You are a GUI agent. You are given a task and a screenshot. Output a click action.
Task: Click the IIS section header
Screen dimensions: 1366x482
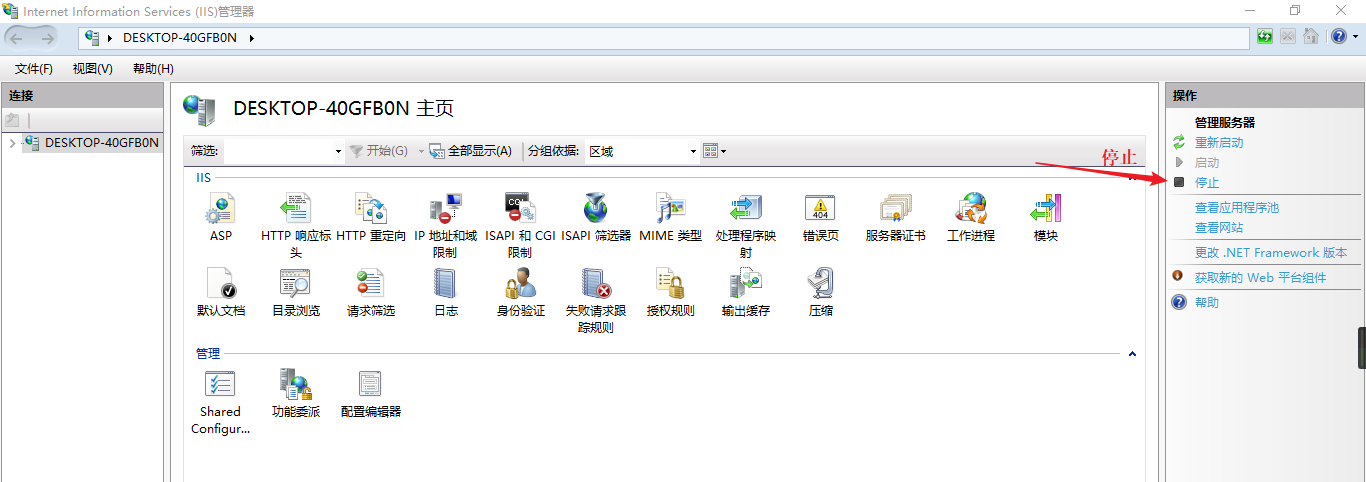(203, 178)
